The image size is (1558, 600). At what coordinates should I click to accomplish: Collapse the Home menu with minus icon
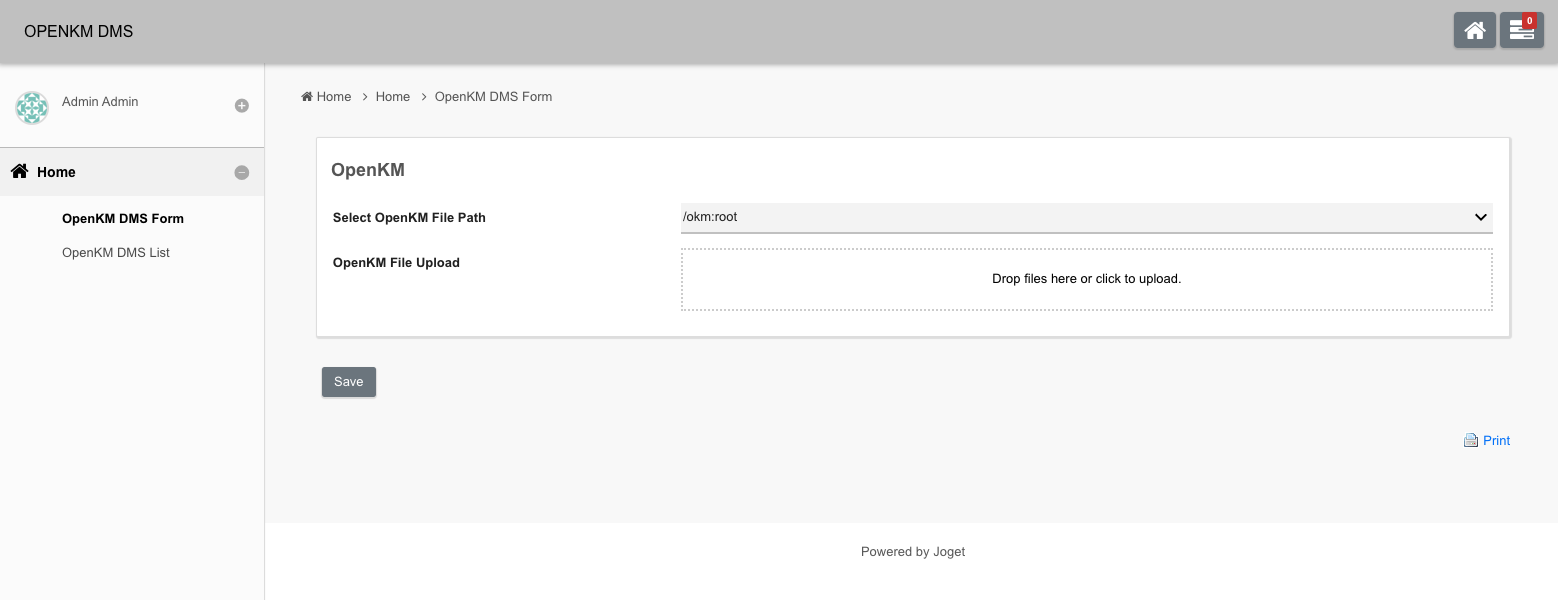pos(242,172)
